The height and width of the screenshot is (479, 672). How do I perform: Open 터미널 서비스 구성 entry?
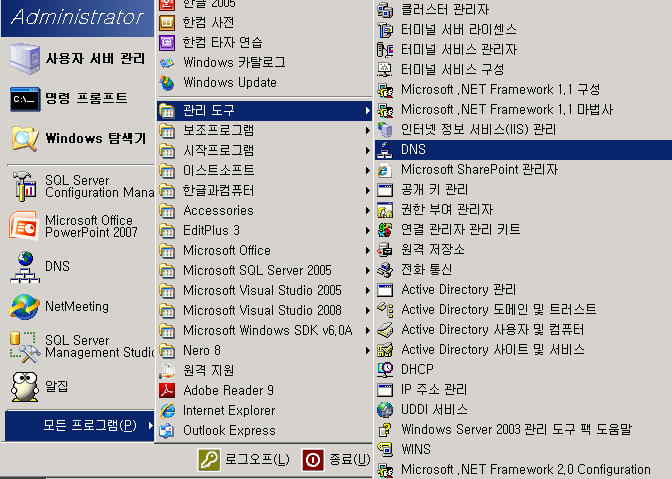(523, 69)
